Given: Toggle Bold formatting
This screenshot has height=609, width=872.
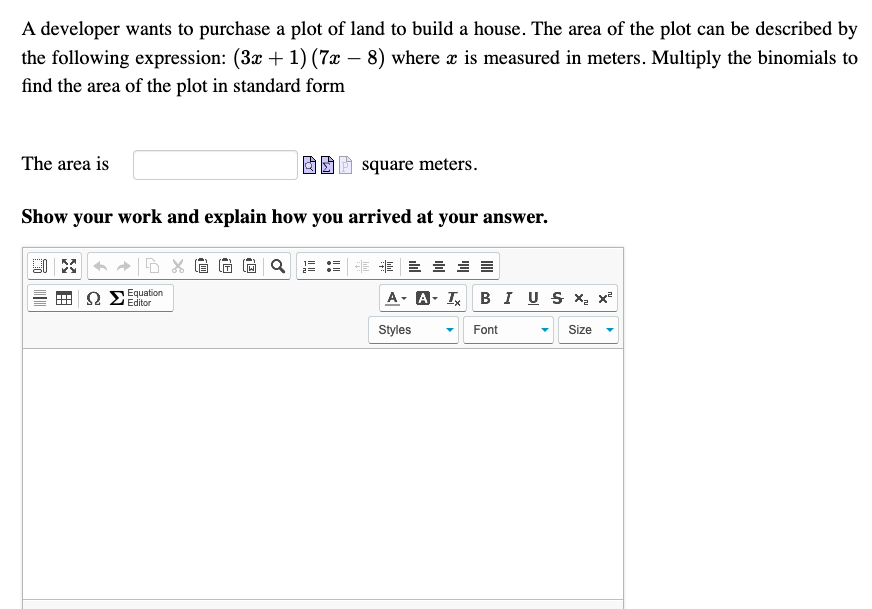Looking at the screenshot, I should click(485, 299).
